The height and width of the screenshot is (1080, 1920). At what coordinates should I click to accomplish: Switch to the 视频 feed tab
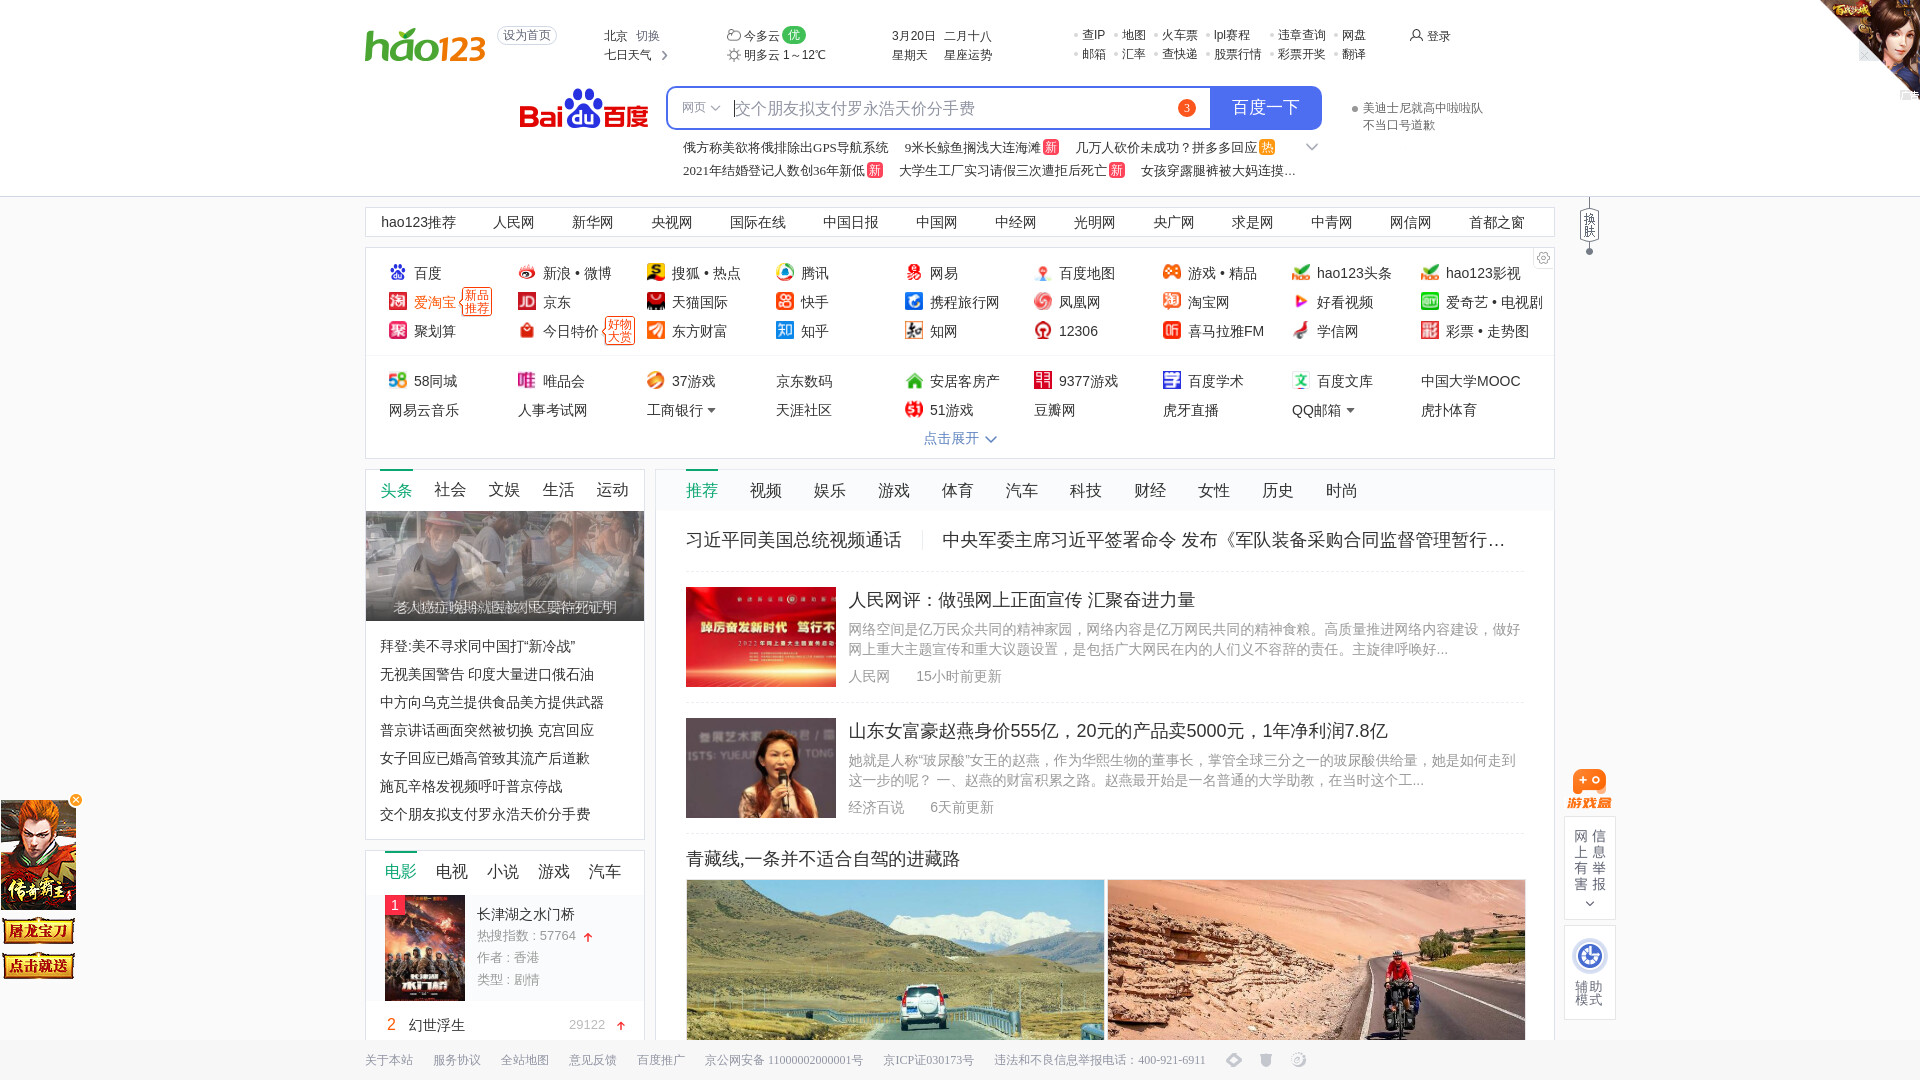[x=766, y=490]
